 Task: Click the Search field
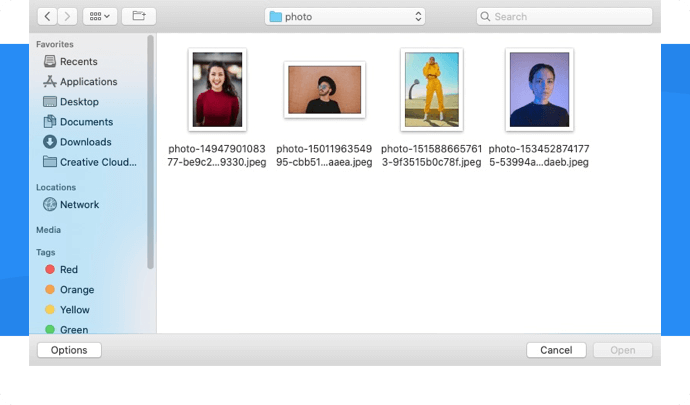click(x=564, y=17)
